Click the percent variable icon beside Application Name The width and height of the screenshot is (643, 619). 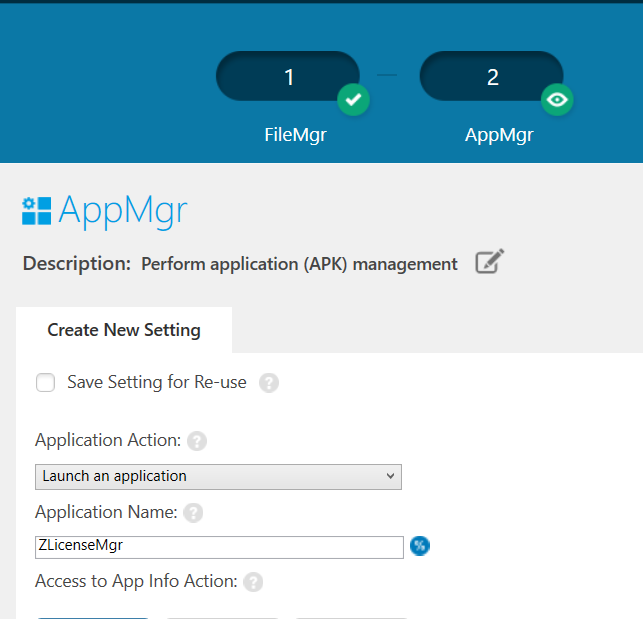[420, 546]
